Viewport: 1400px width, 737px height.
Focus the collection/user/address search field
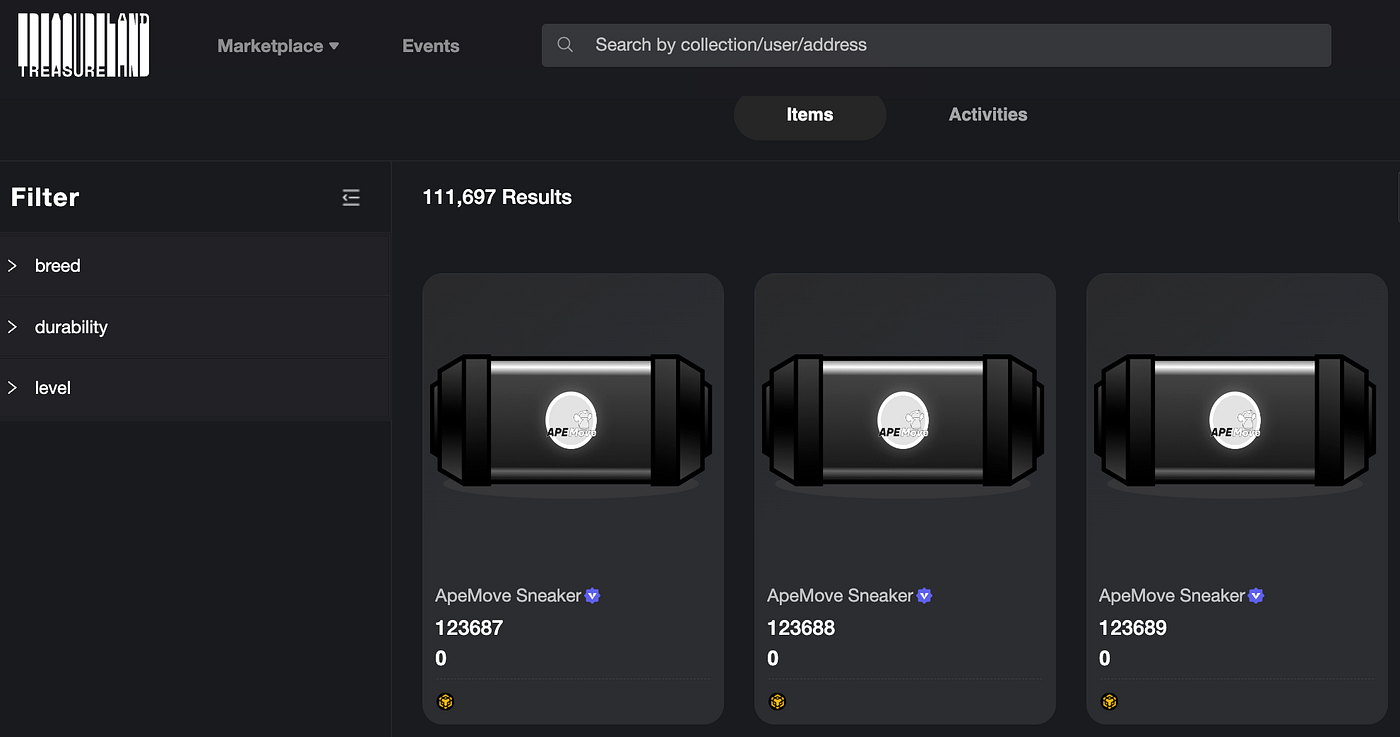[936, 45]
